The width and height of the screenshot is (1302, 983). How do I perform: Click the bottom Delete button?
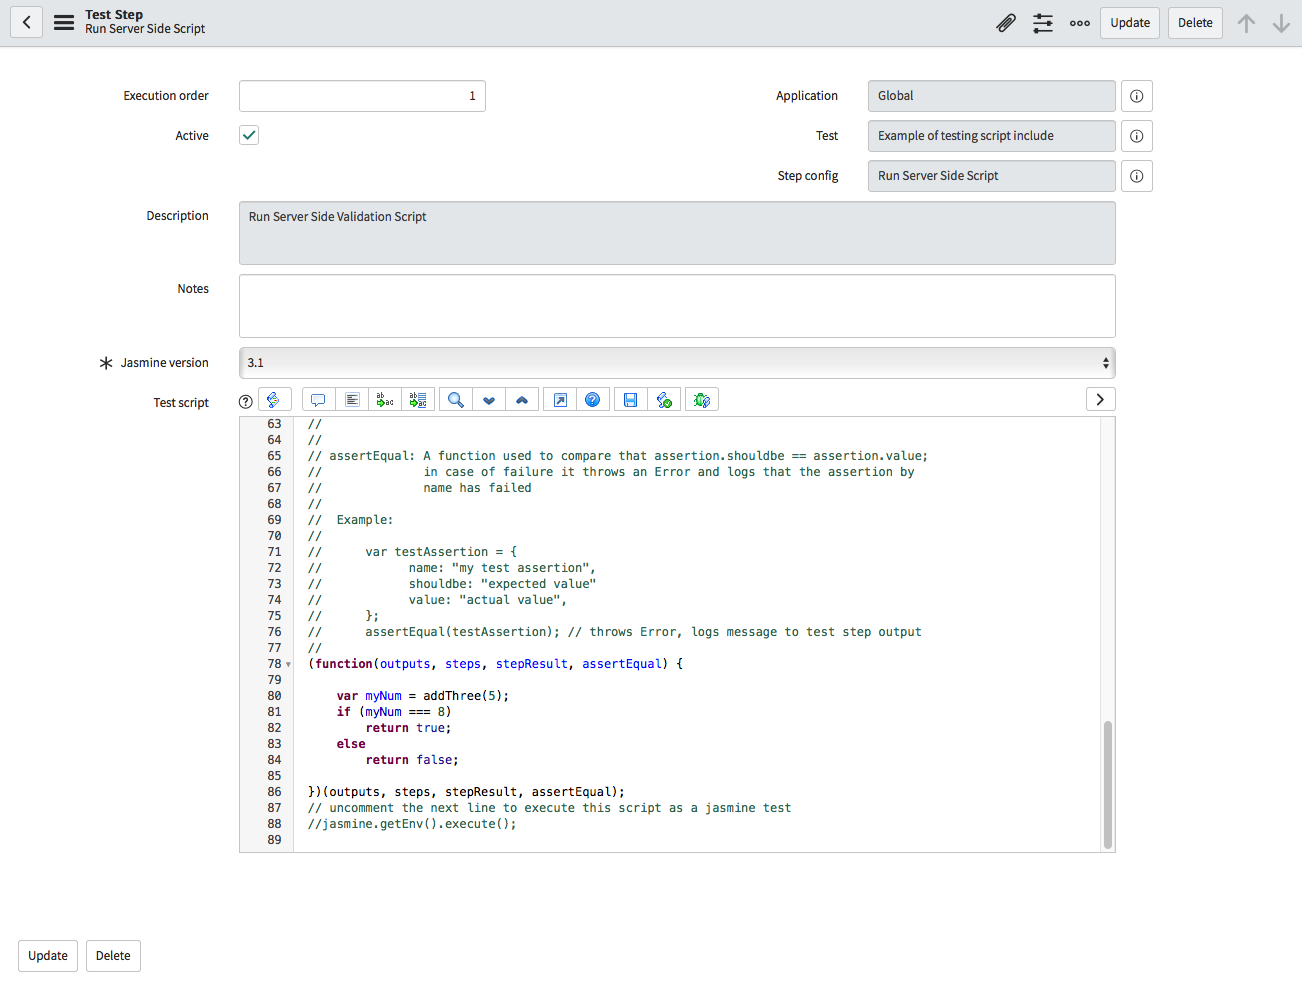(x=113, y=956)
